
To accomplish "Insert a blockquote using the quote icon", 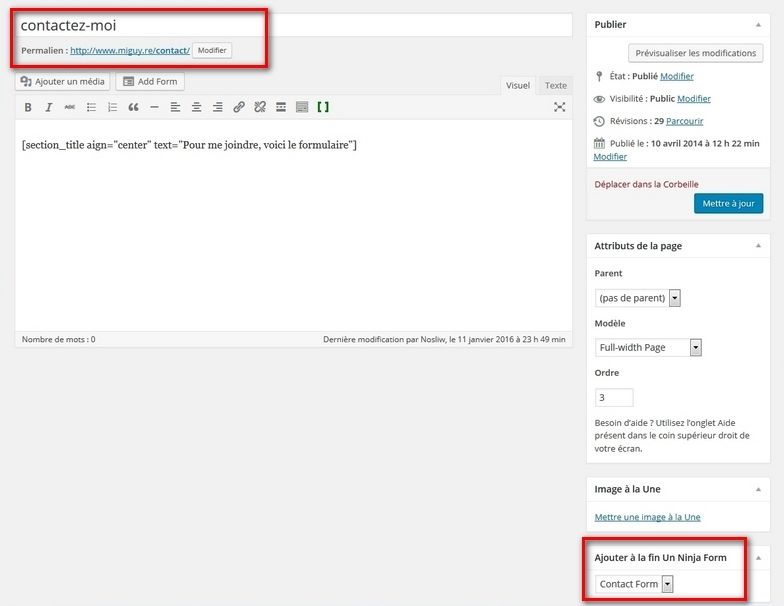I will [133, 107].
